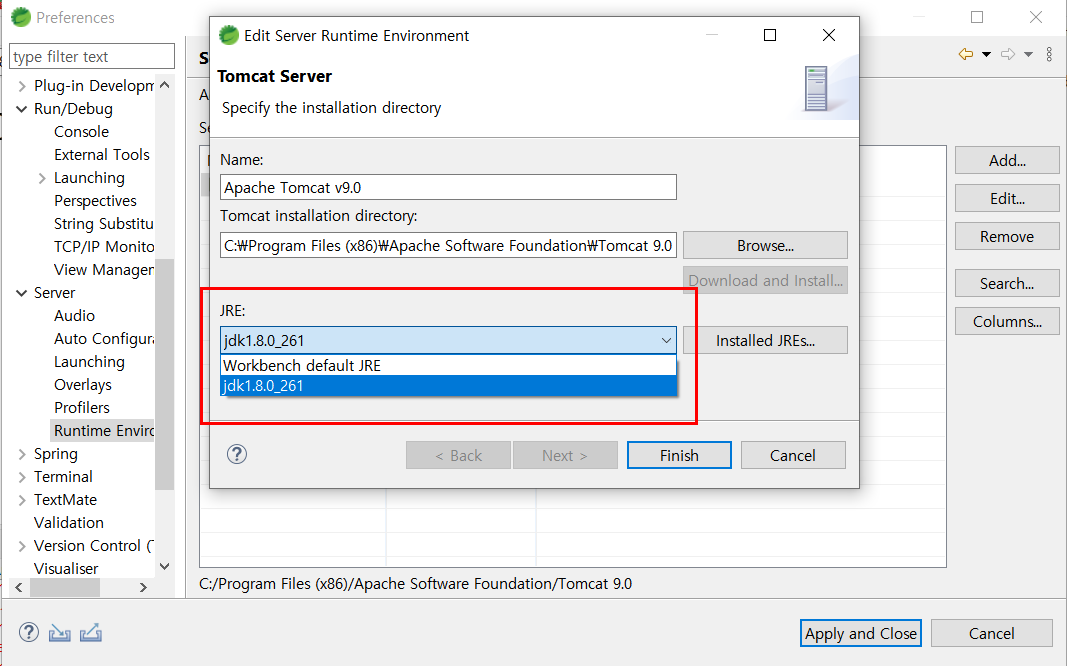This screenshot has width=1067, height=666.
Task: Select Perspectives in the tree
Action: pos(95,201)
